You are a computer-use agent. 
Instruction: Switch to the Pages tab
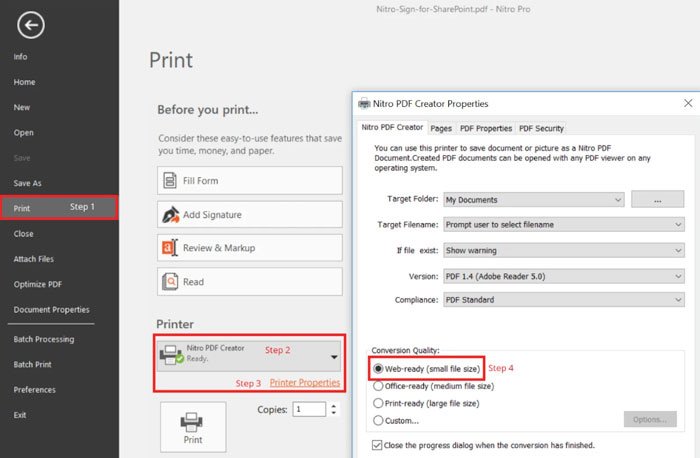click(441, 129)
